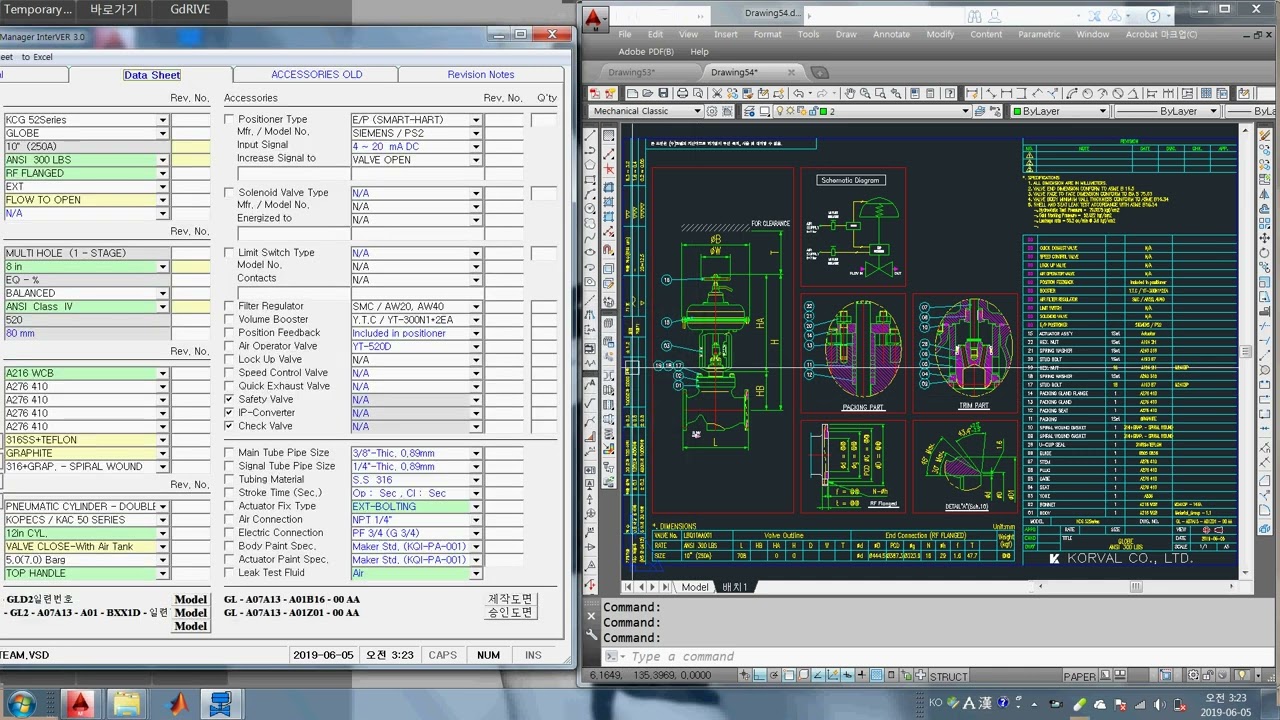Expand the Mechanical Classic workspace dropdown

point(698,111)
